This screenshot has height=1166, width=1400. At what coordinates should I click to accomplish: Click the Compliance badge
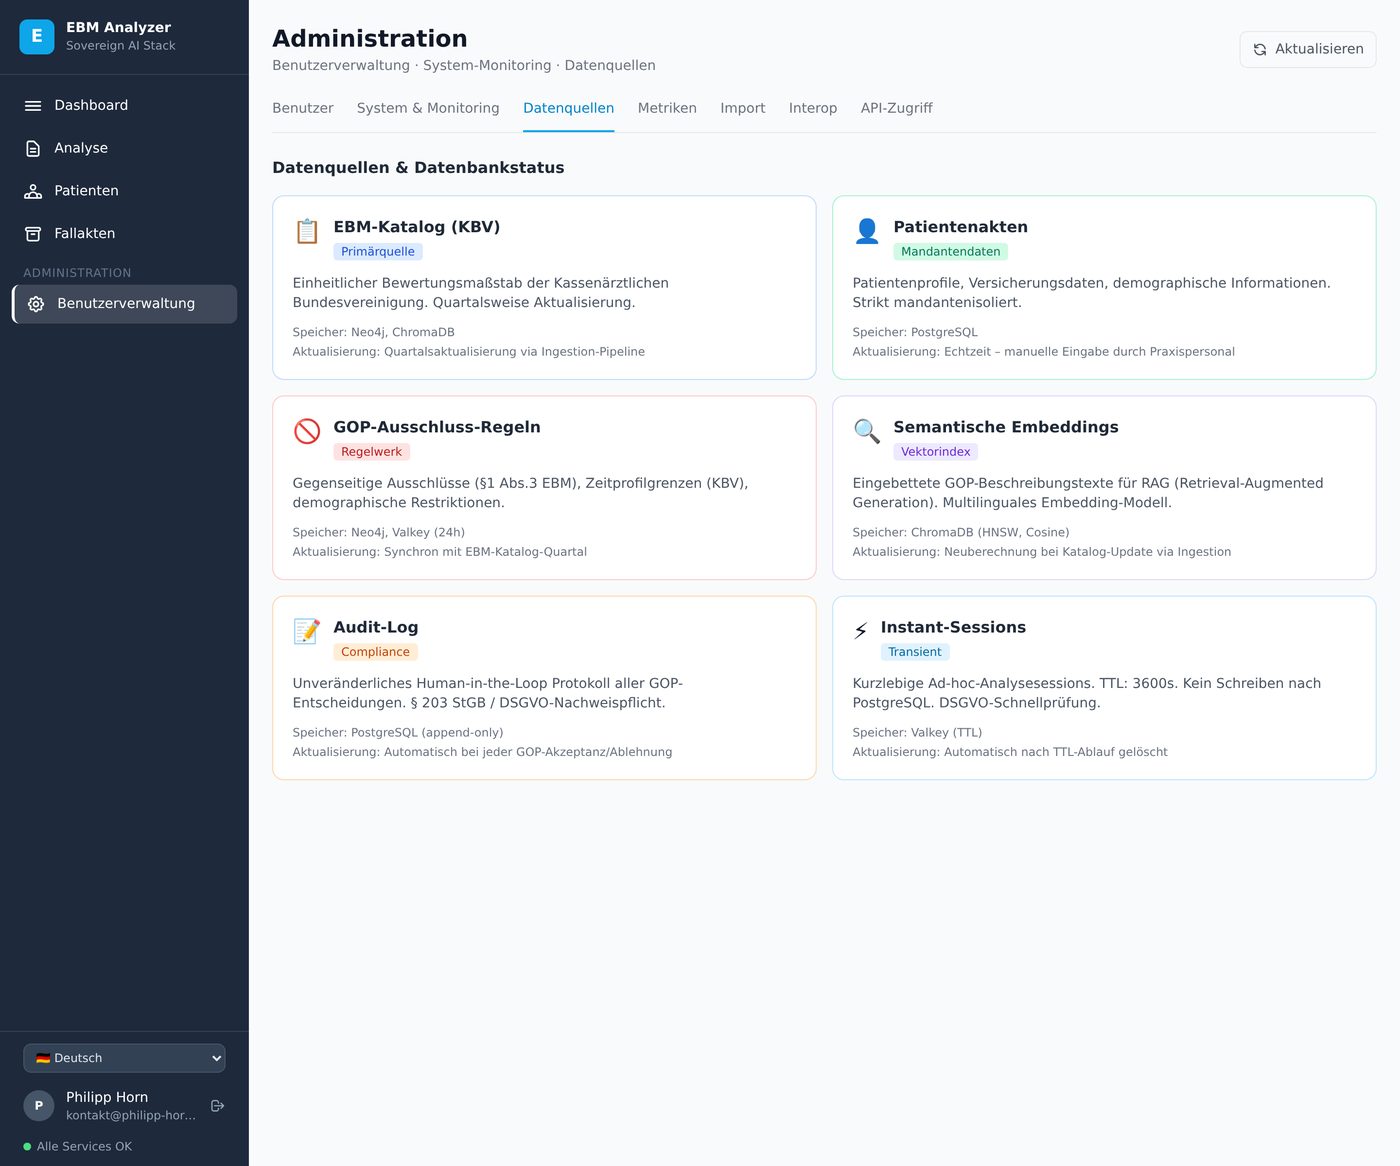(x=375, y=652)
